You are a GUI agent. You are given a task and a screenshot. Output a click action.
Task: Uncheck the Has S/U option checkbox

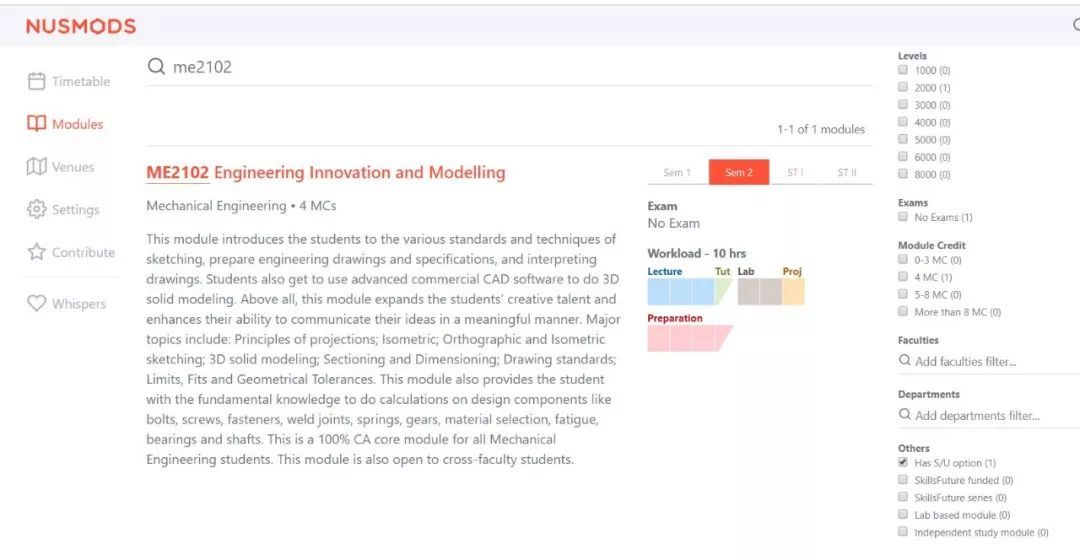(x=903, y=463)
